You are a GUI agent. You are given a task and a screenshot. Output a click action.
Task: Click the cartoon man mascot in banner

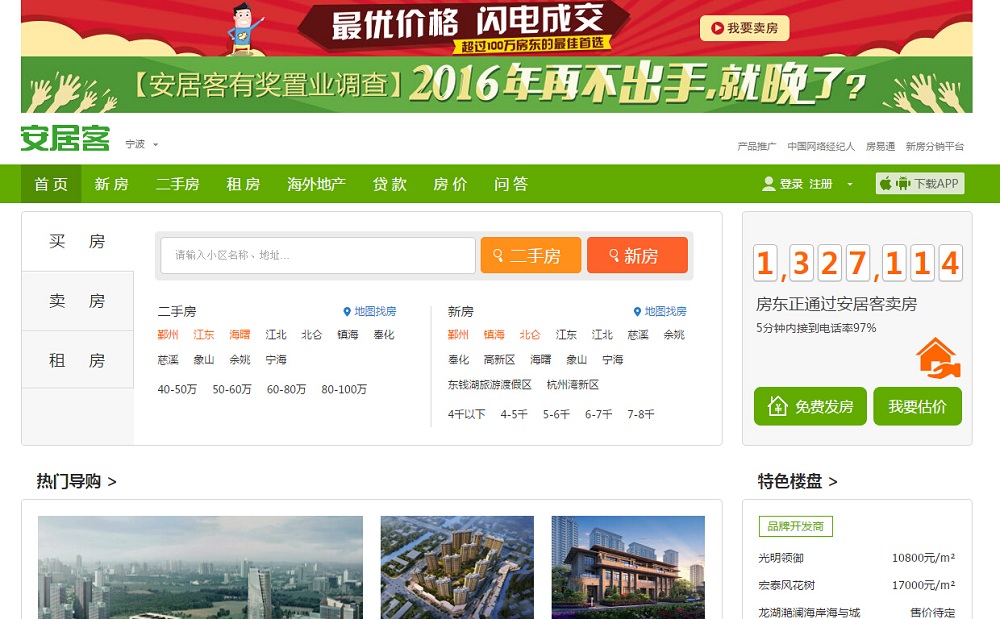244,29
